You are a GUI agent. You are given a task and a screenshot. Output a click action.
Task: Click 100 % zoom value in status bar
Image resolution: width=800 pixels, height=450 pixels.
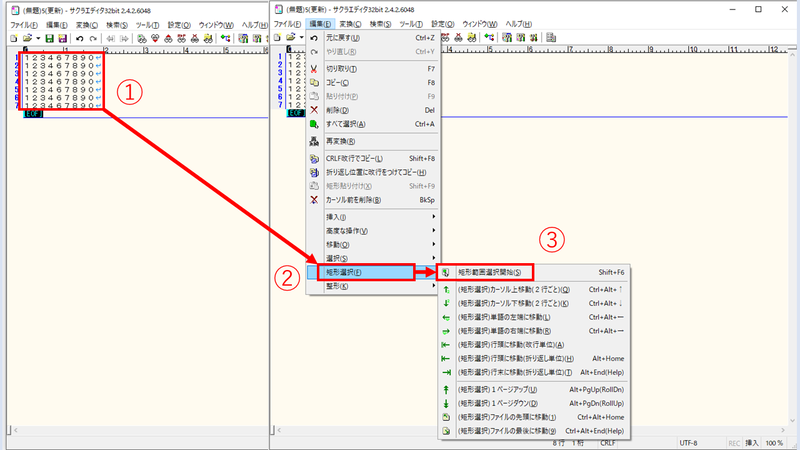(774, 443)
